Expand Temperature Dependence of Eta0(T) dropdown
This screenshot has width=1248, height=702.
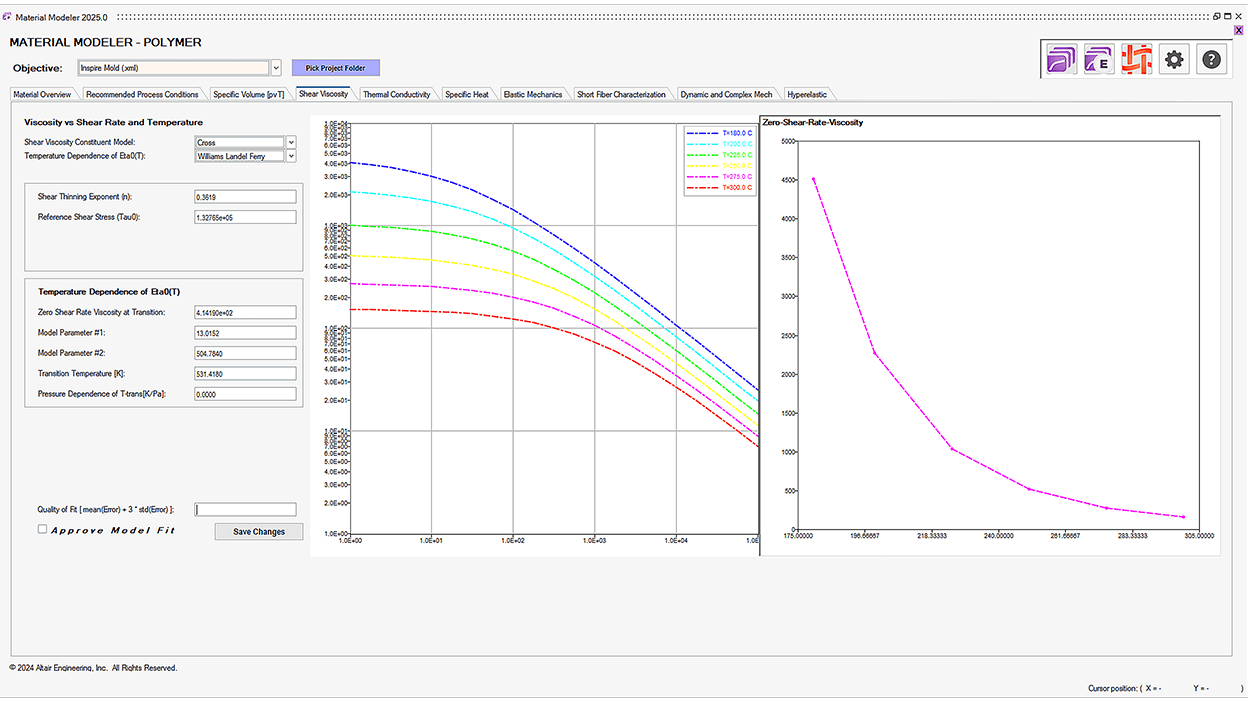tap(291, 156)
